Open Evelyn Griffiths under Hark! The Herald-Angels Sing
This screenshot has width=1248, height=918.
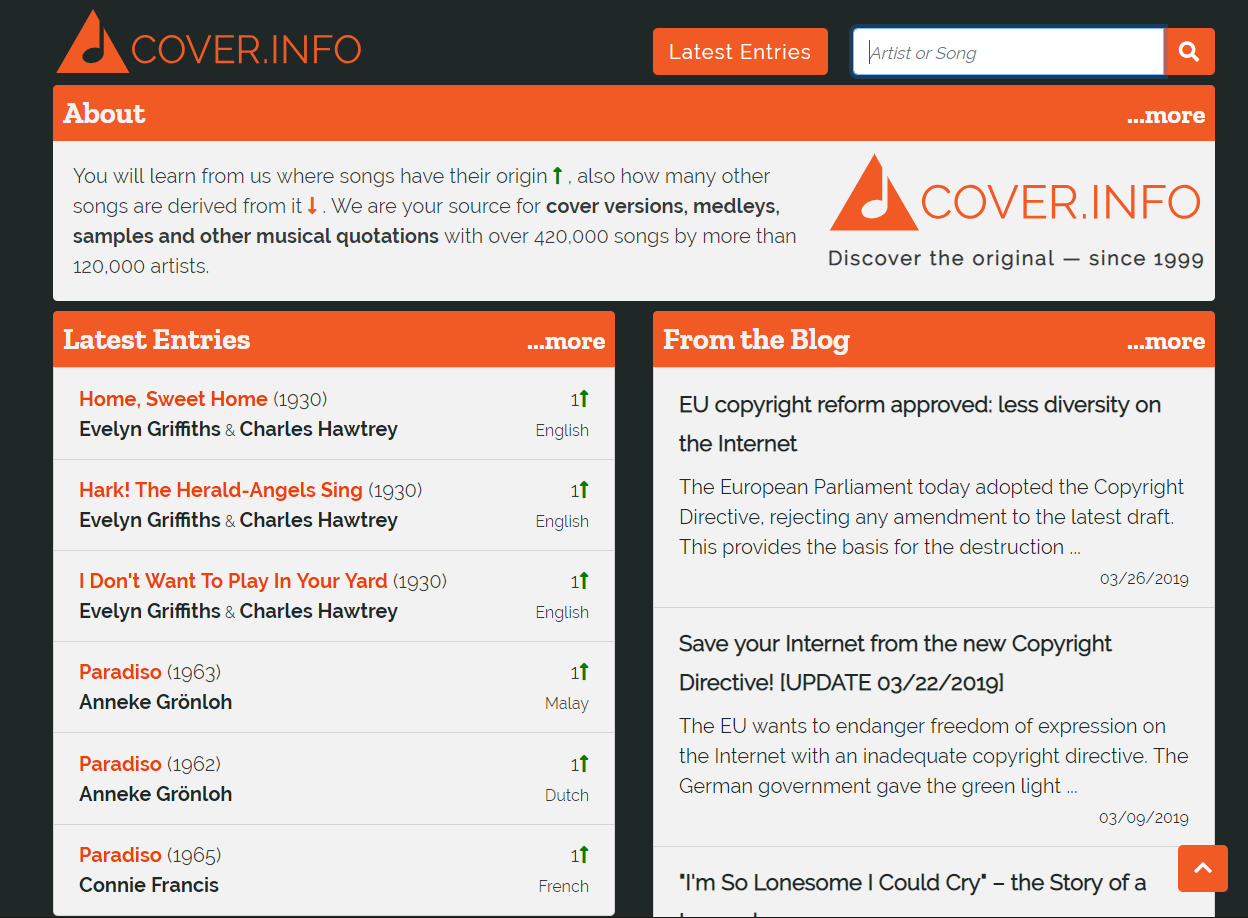coord(150,520)
